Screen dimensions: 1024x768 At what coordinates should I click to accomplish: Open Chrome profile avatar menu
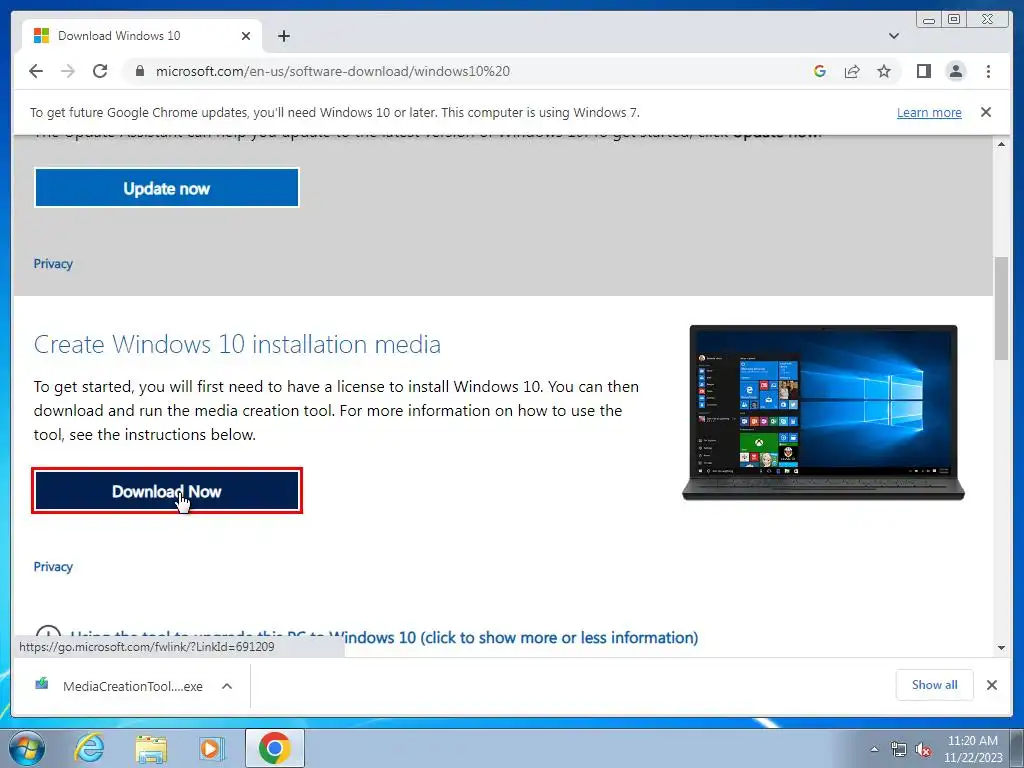955,71
